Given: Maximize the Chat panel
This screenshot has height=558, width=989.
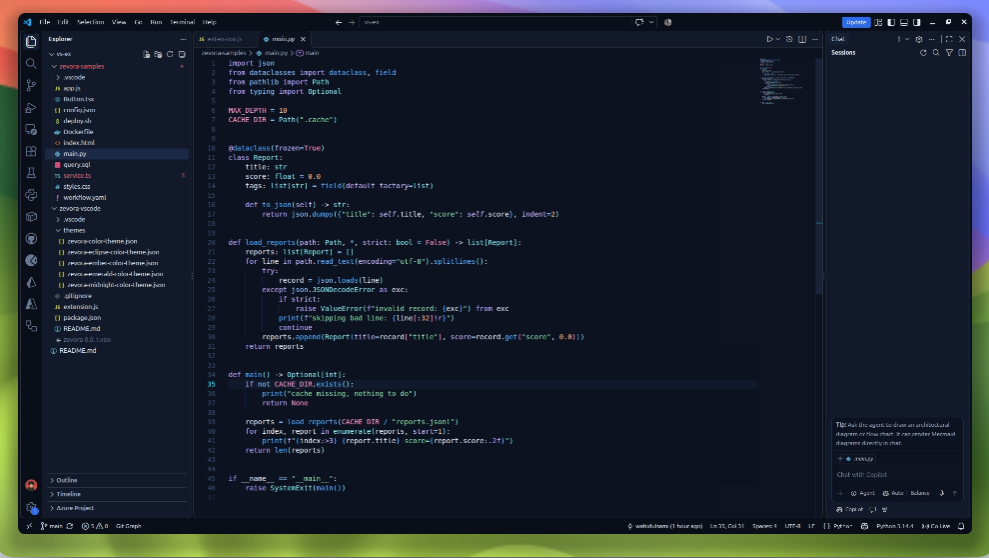Looking at the screenshot, I should tap(949, 39).
